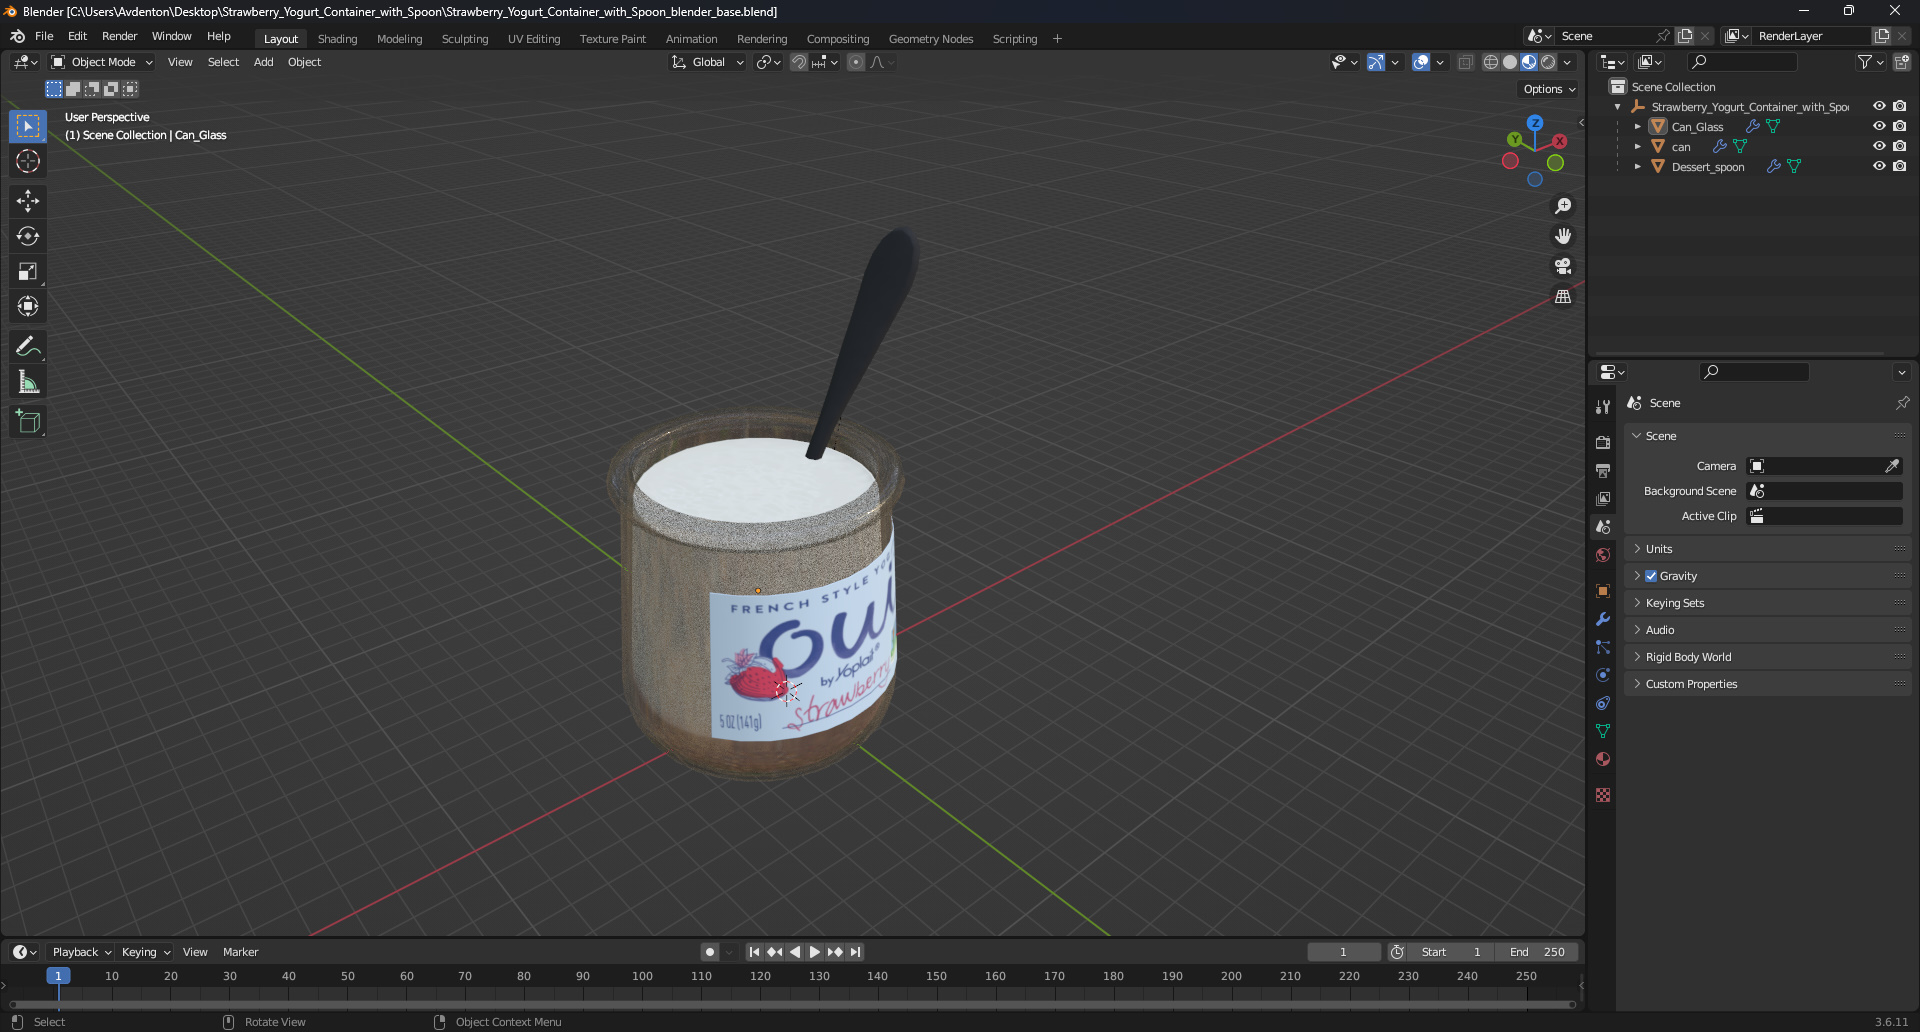Viewport: 1920px width, 1032px height.
Task: Open the viewport Add menu
Action: coord(263,62)
